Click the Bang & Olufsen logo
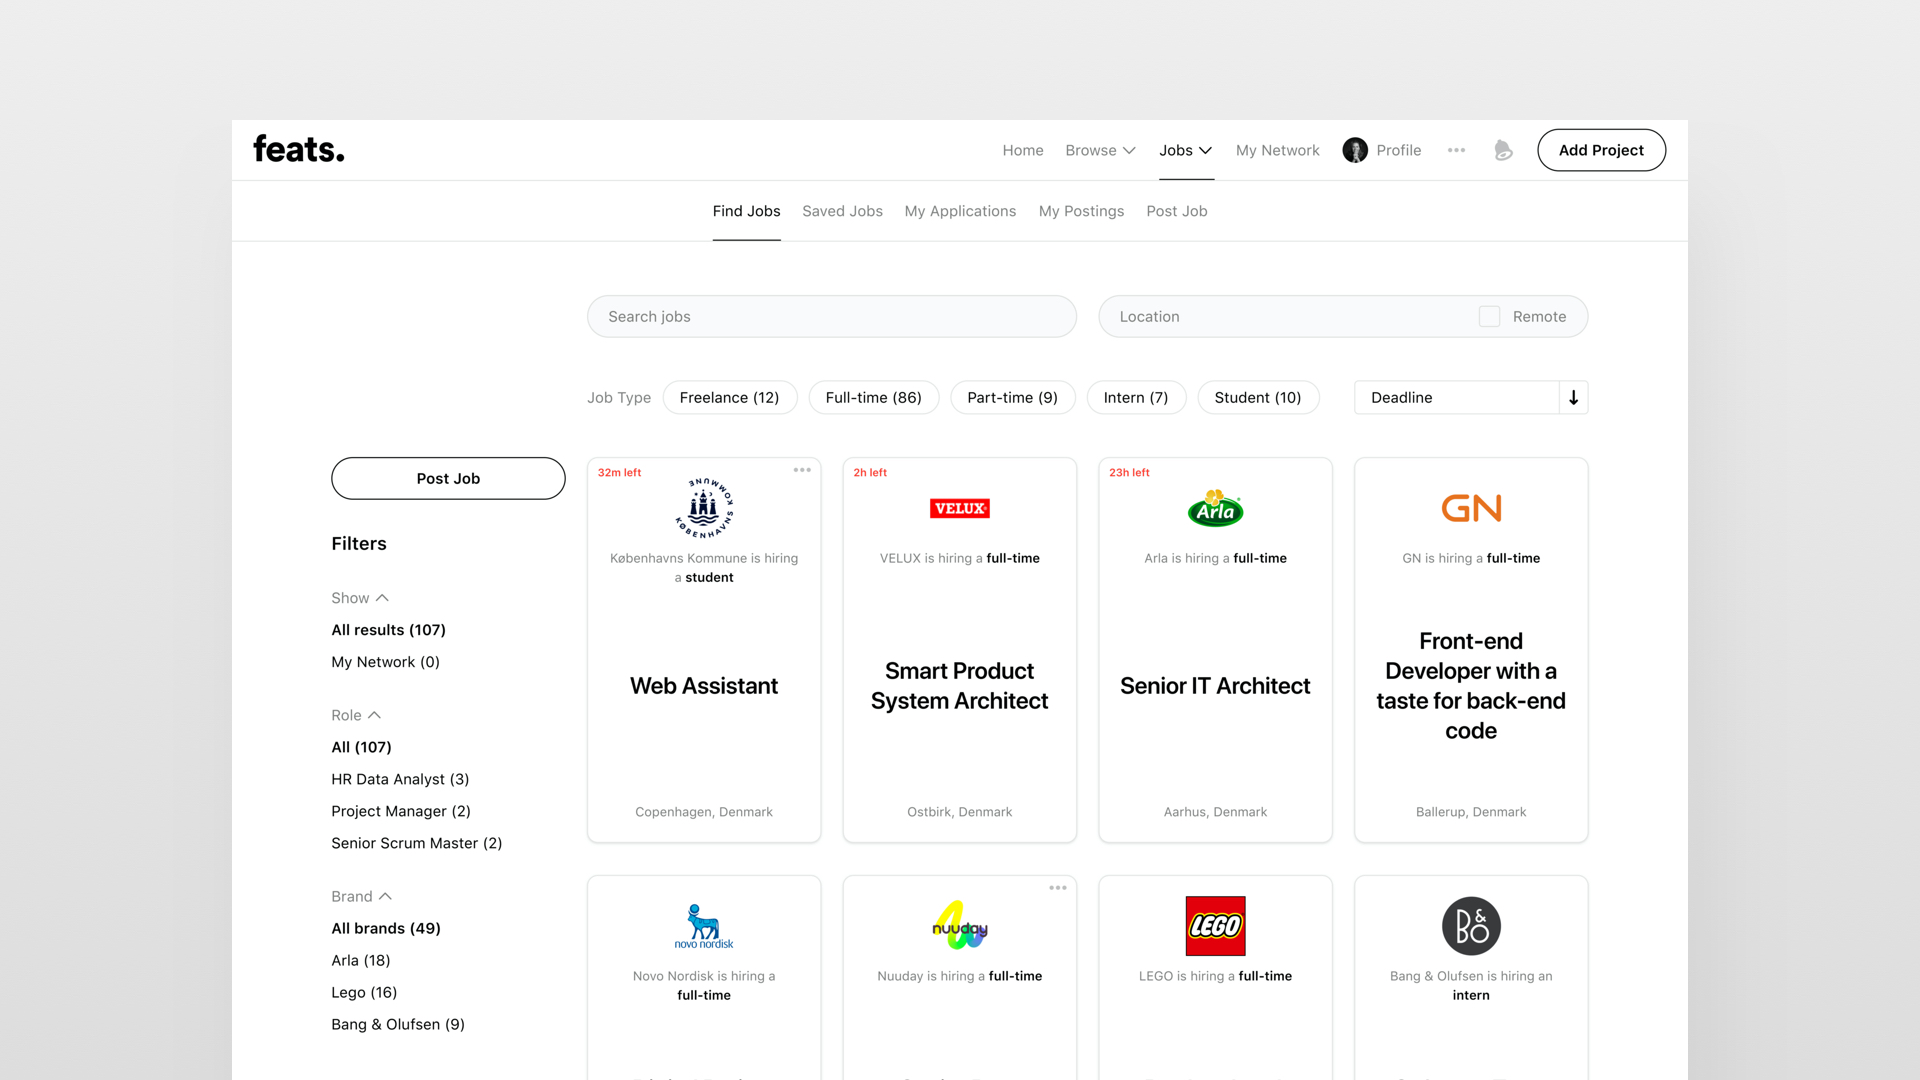The height and width of the screenshot is (1080, 1920). [x=1471, y=926]
